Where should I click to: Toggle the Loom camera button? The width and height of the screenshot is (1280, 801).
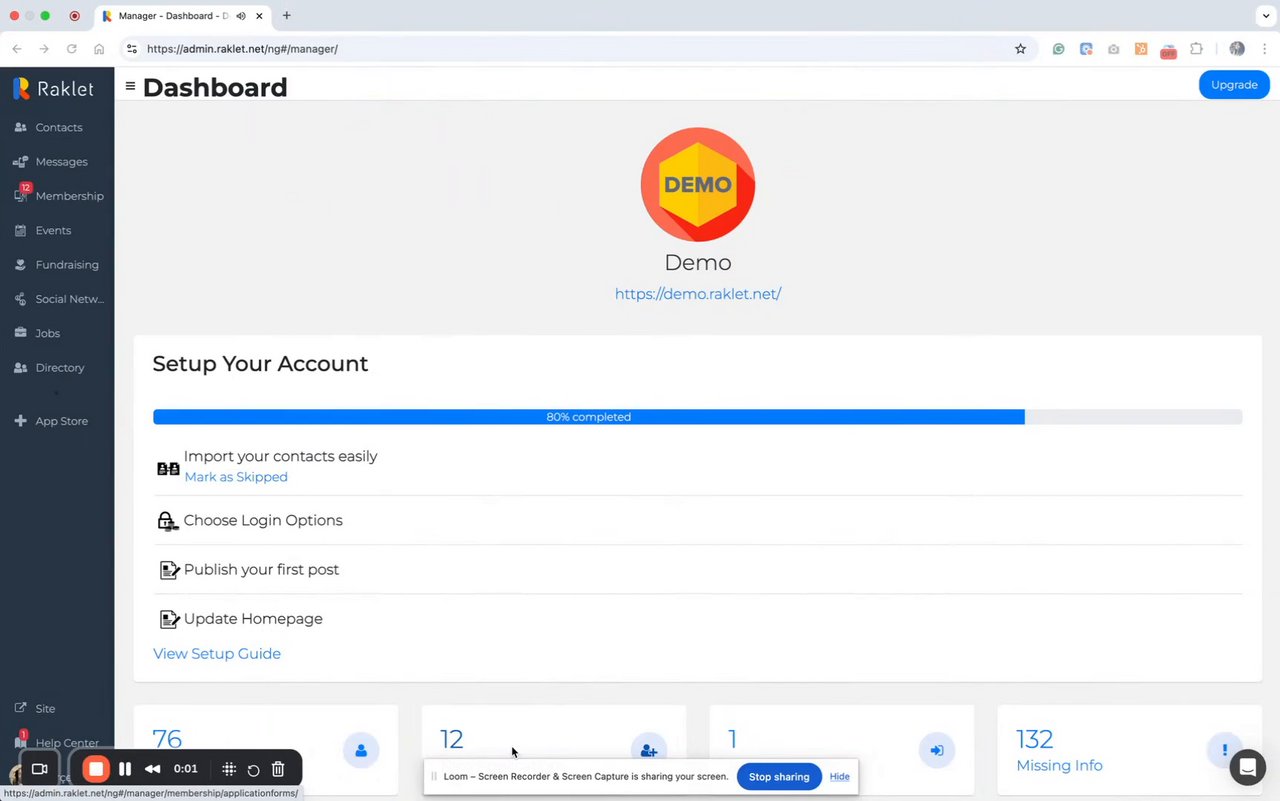click(x=40, y=769)
